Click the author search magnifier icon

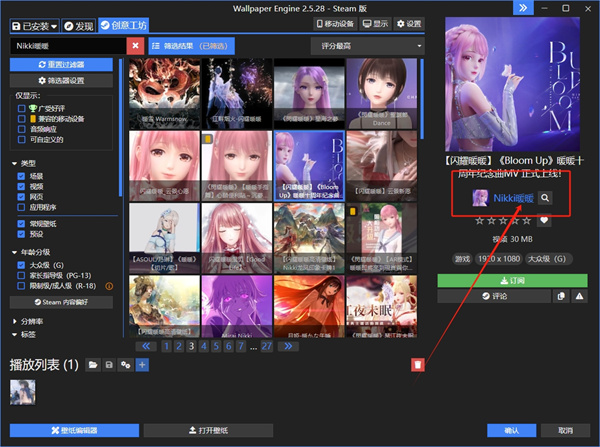click(x=545, y=198)
